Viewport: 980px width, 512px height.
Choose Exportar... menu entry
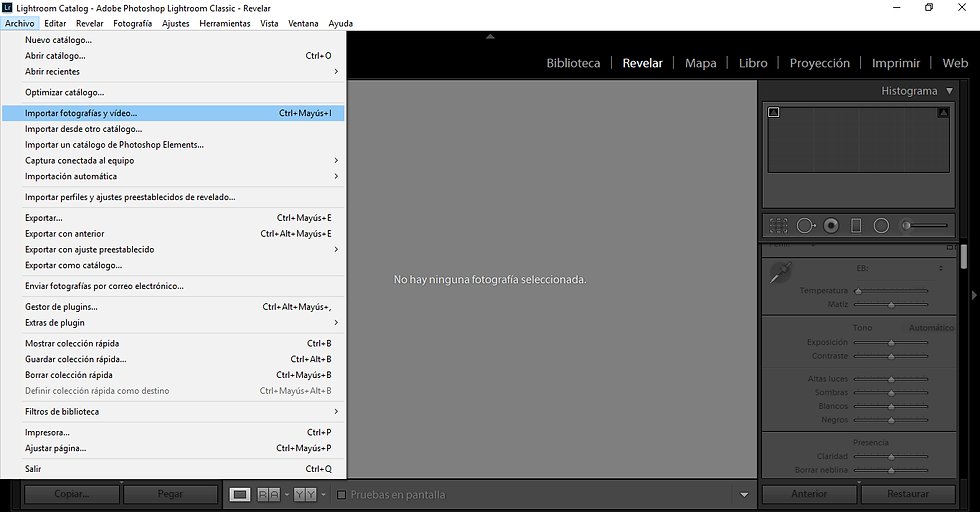point(173,218)
